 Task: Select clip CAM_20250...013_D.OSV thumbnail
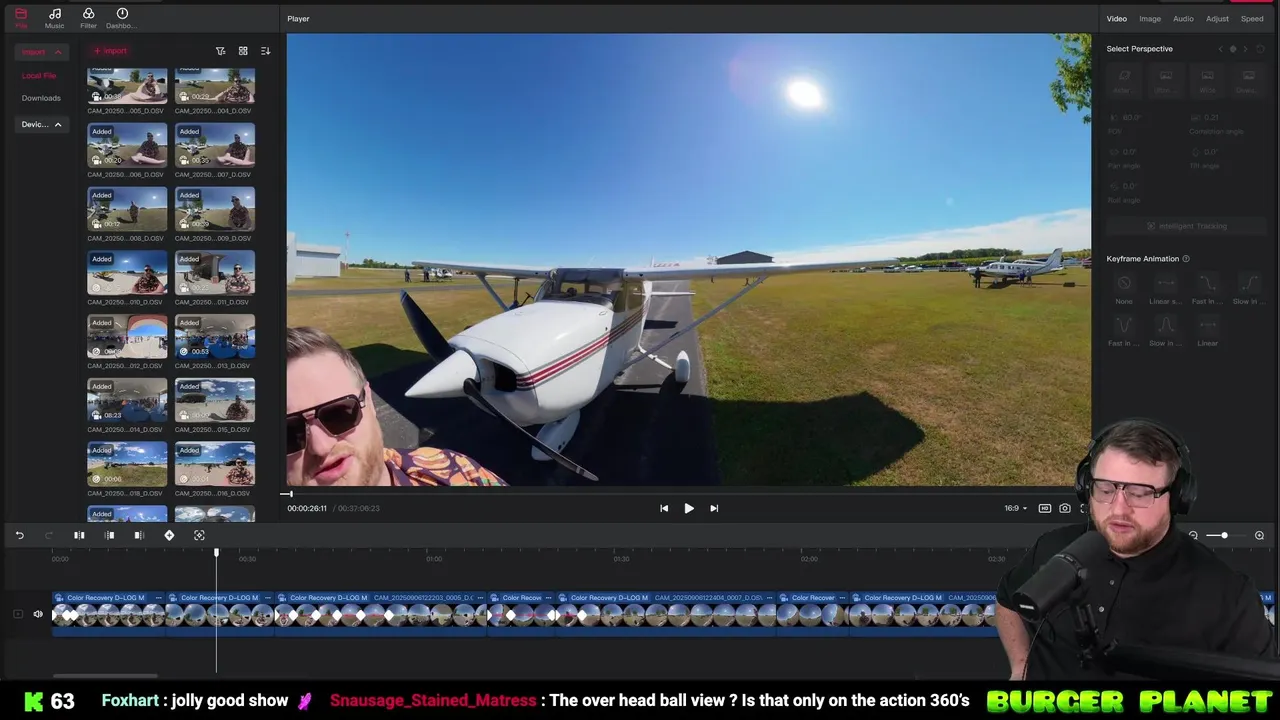pyautogui.click(x=215, y=337)
